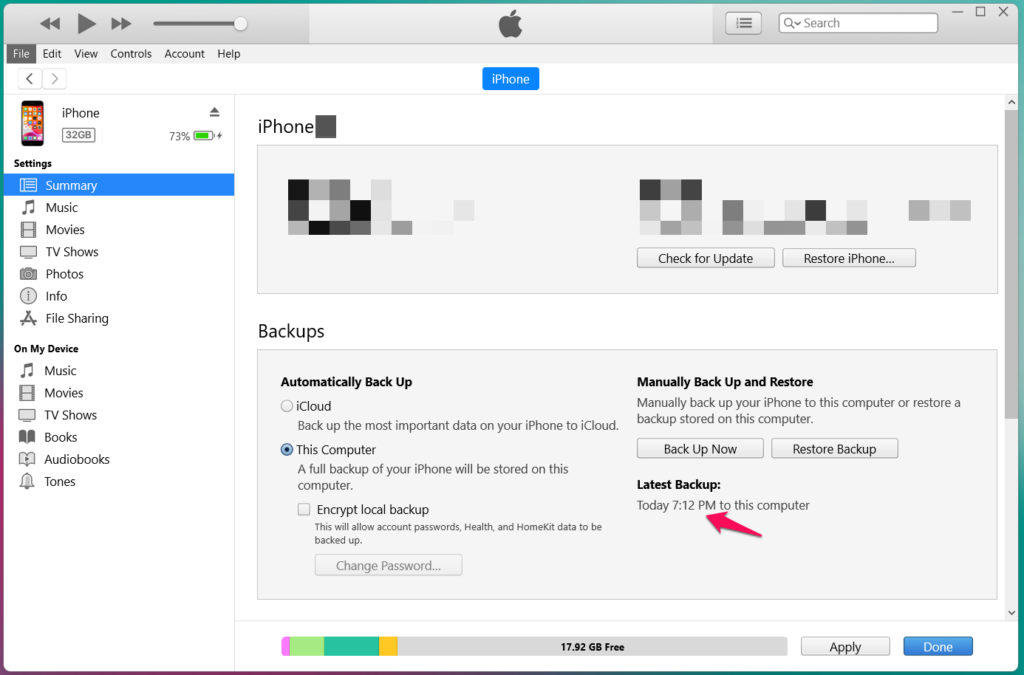
Task: Click the play button
Action: [86, 24]
